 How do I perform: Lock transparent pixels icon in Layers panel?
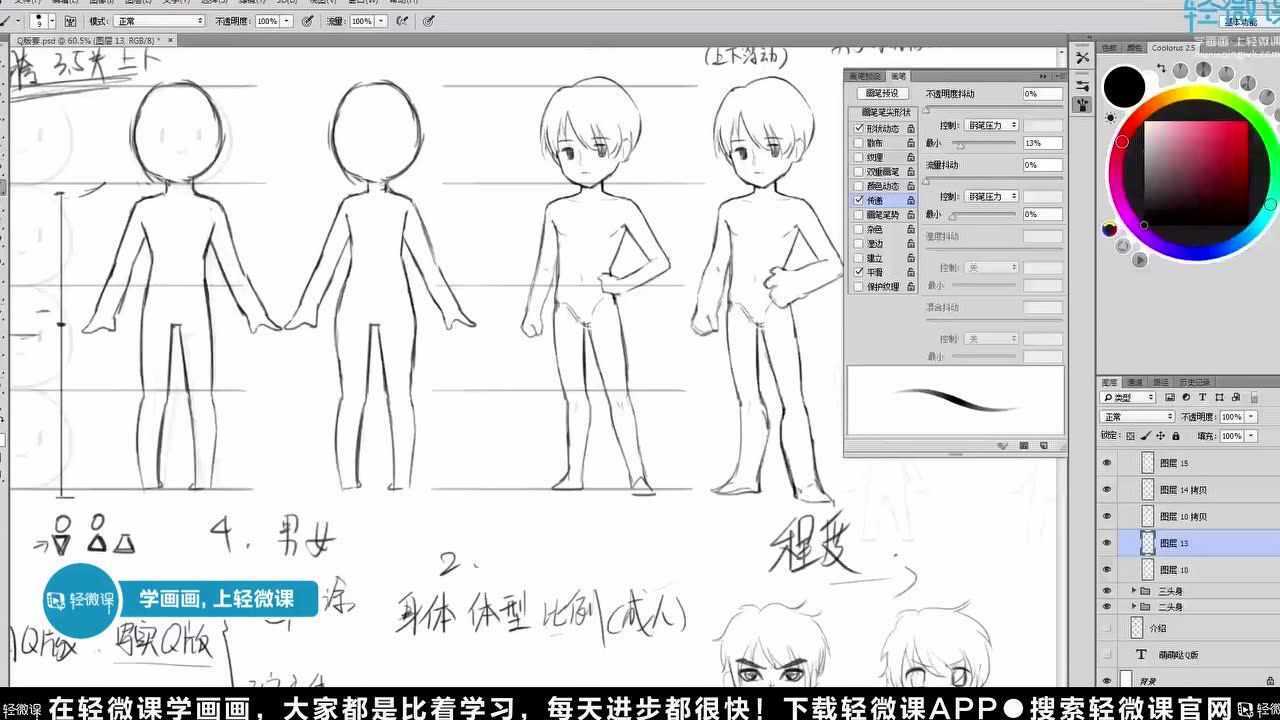point(1130,436)
